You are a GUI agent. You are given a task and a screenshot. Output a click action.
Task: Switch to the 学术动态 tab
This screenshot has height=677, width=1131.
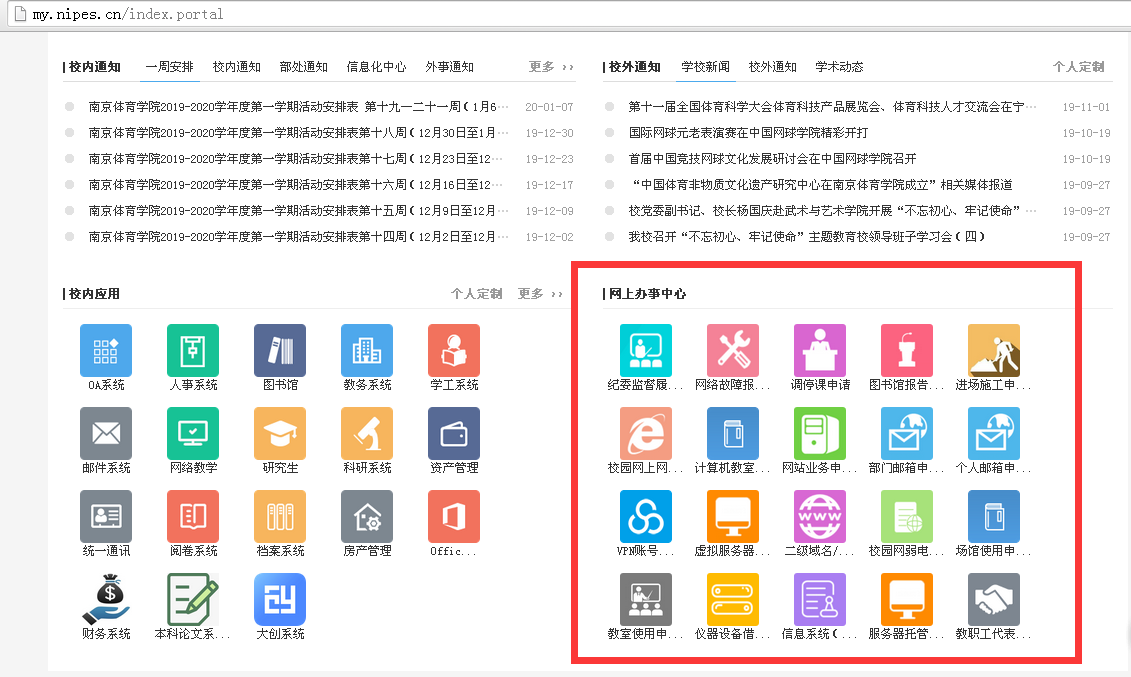(839, 67)
